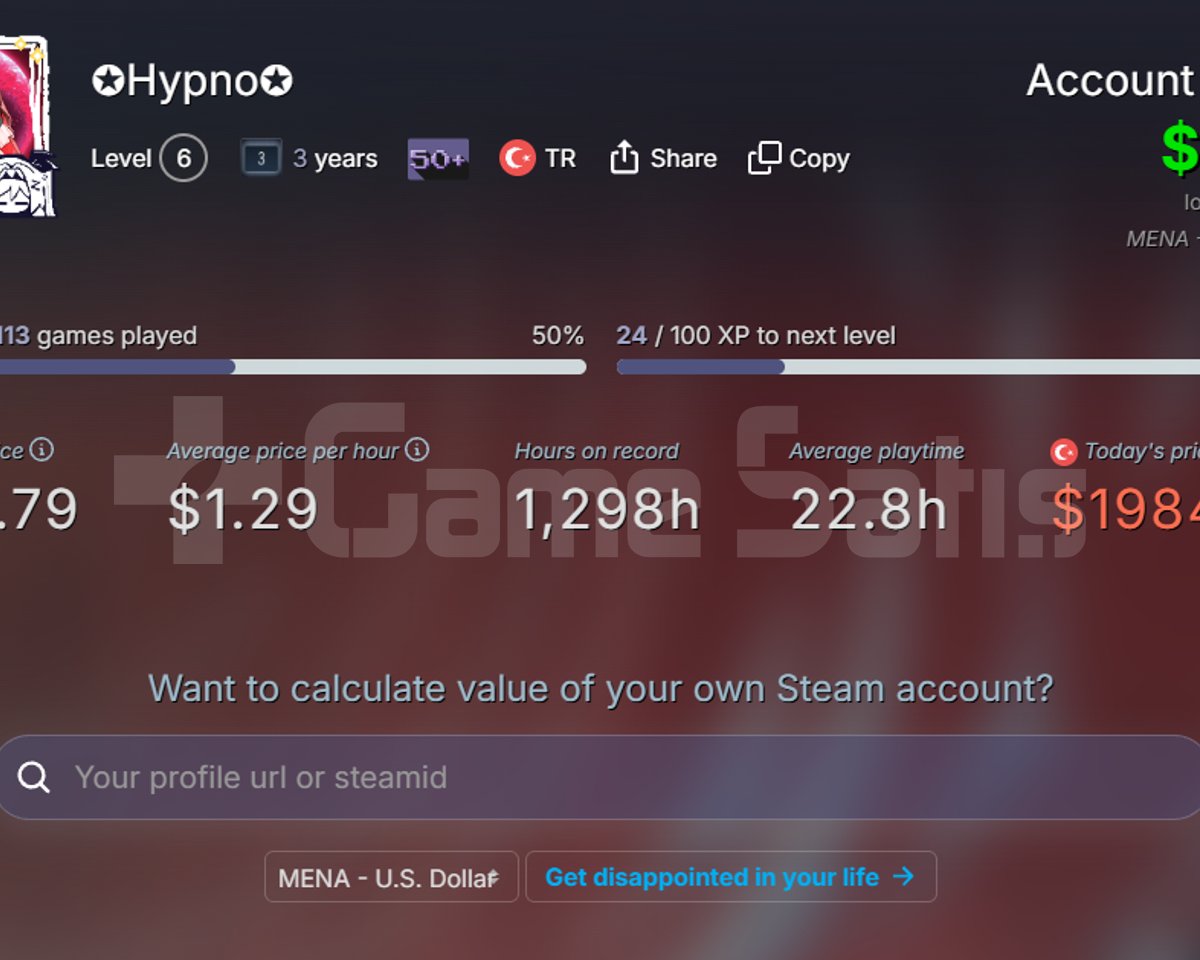
Task: Click the 22.8h average playtime value
Action: pos(869,508)
